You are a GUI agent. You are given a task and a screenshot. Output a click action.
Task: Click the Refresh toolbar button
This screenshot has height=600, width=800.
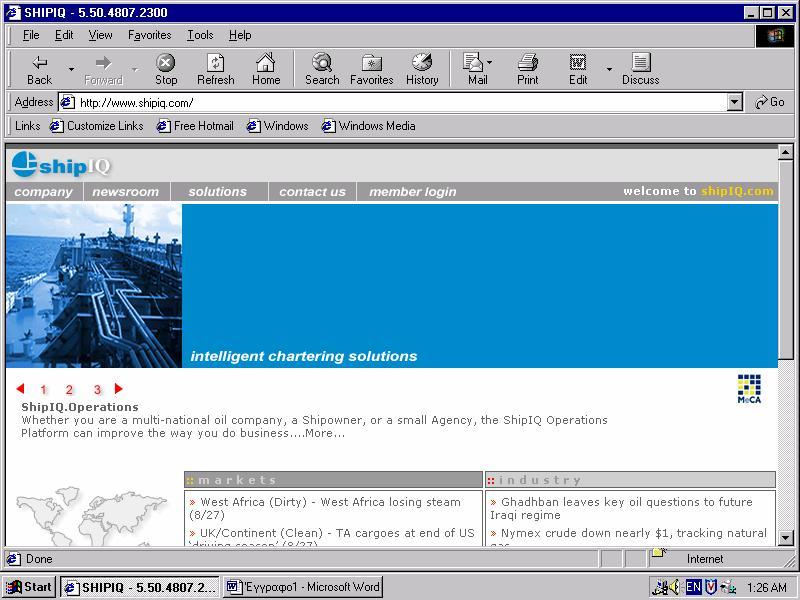(215, 69)
